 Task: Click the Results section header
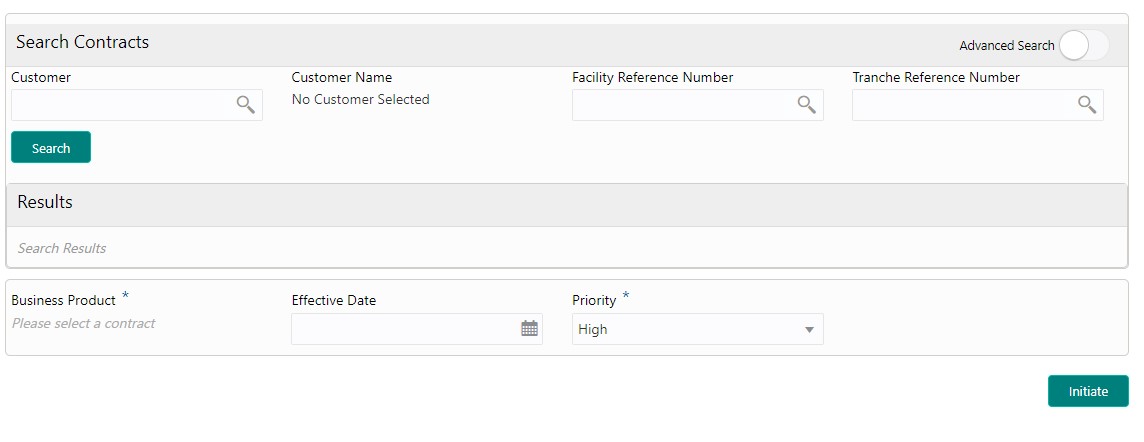click(x=45, y=202)
